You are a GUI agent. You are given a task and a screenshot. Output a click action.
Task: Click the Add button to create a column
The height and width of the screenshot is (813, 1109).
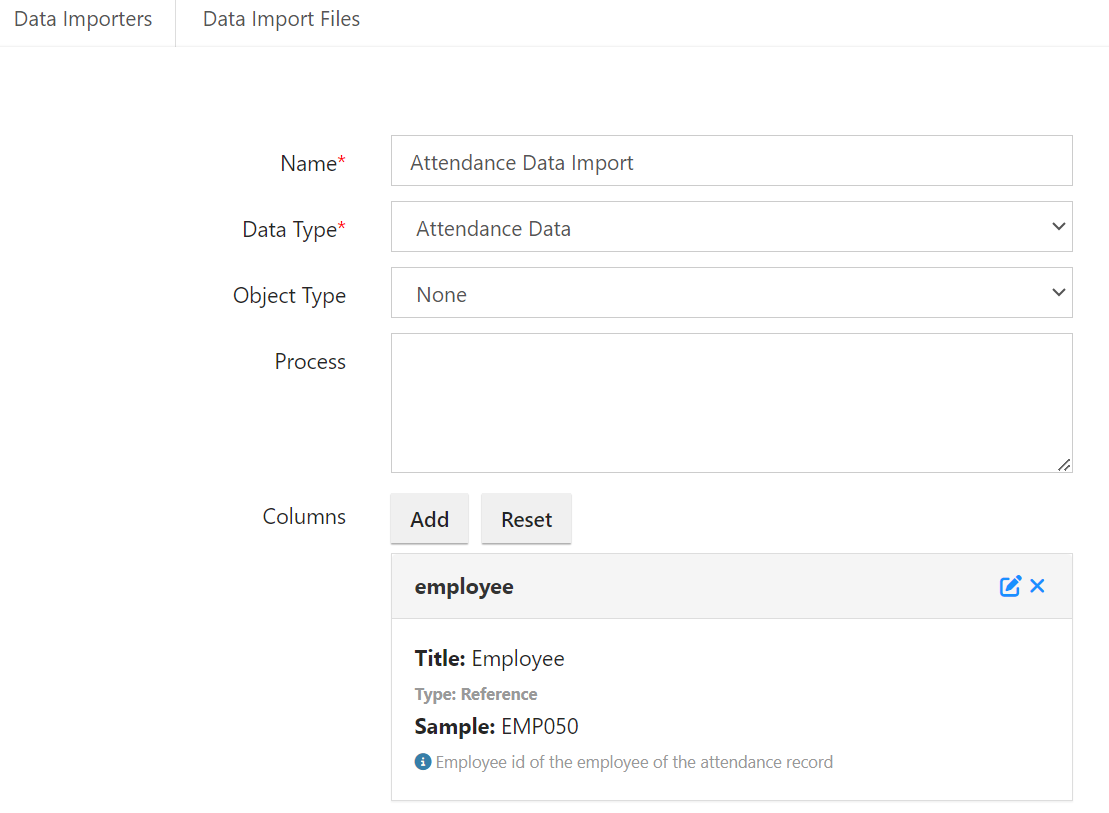(x=429, y=519)
